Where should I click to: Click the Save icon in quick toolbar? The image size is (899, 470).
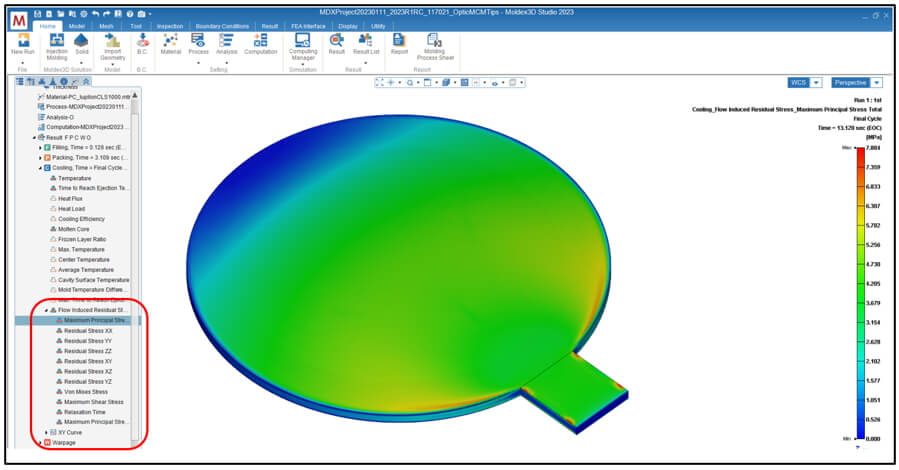tap(37, 13)
